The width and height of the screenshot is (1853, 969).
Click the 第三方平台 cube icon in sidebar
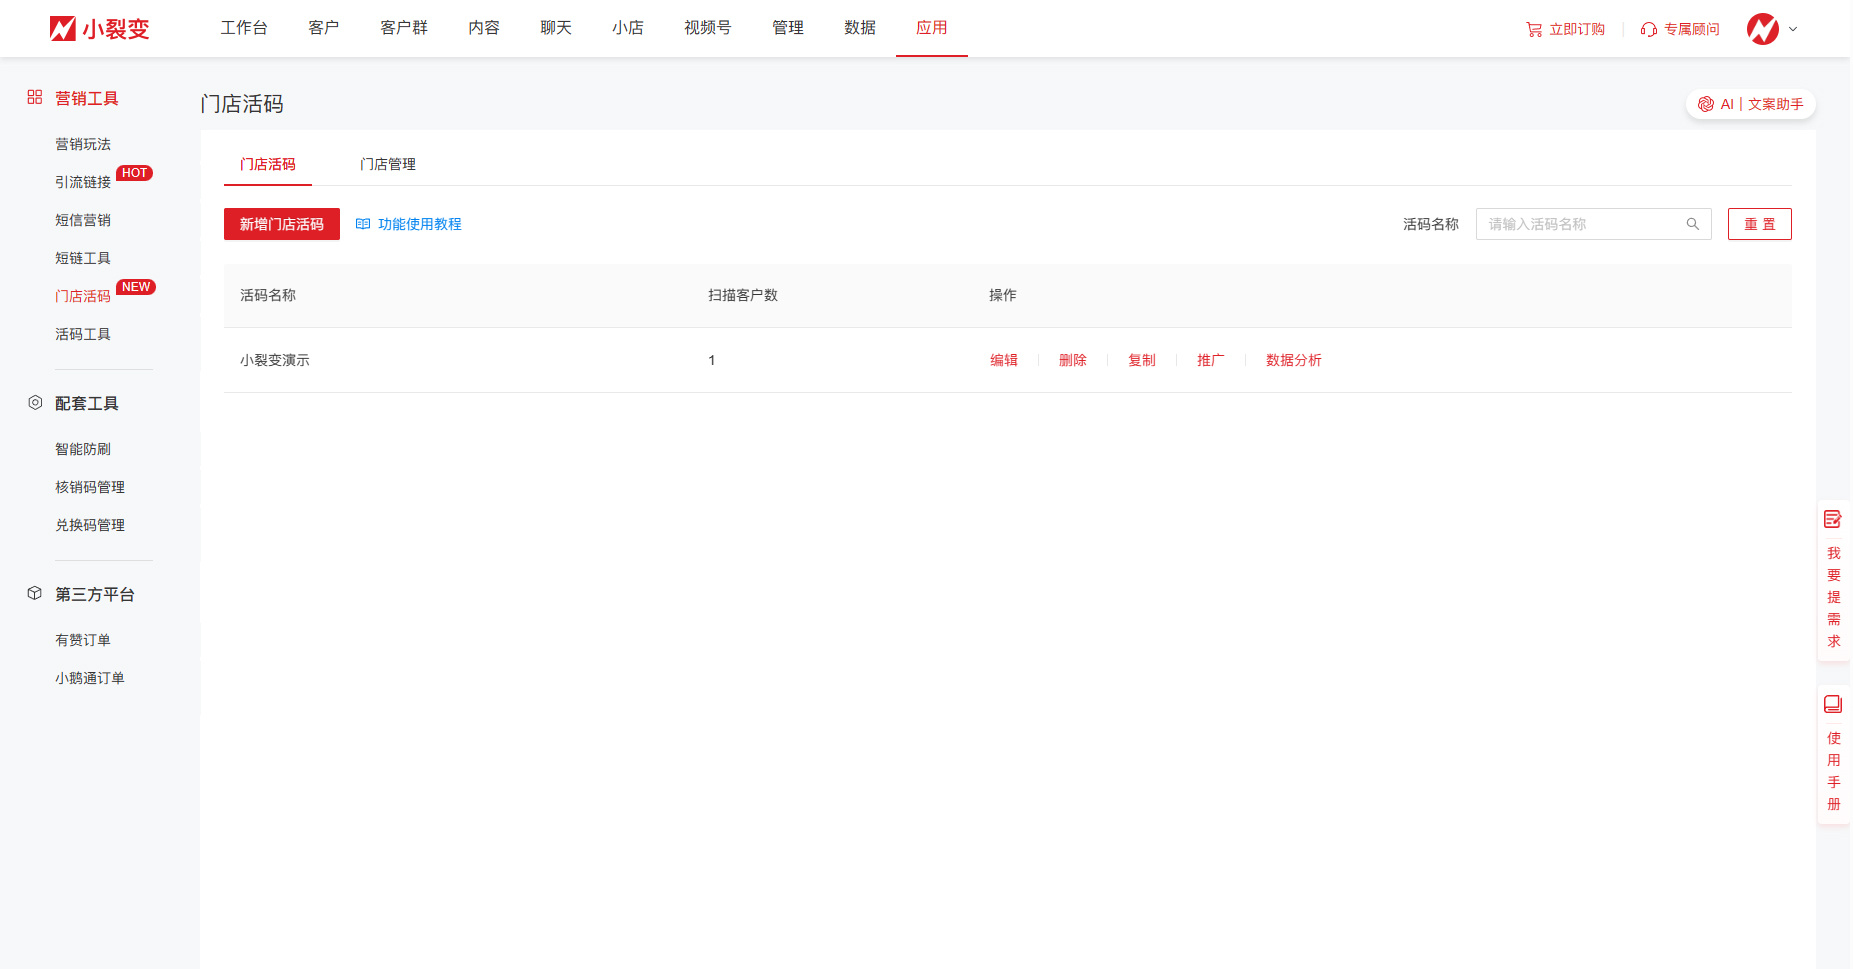[x=35, y=593]
